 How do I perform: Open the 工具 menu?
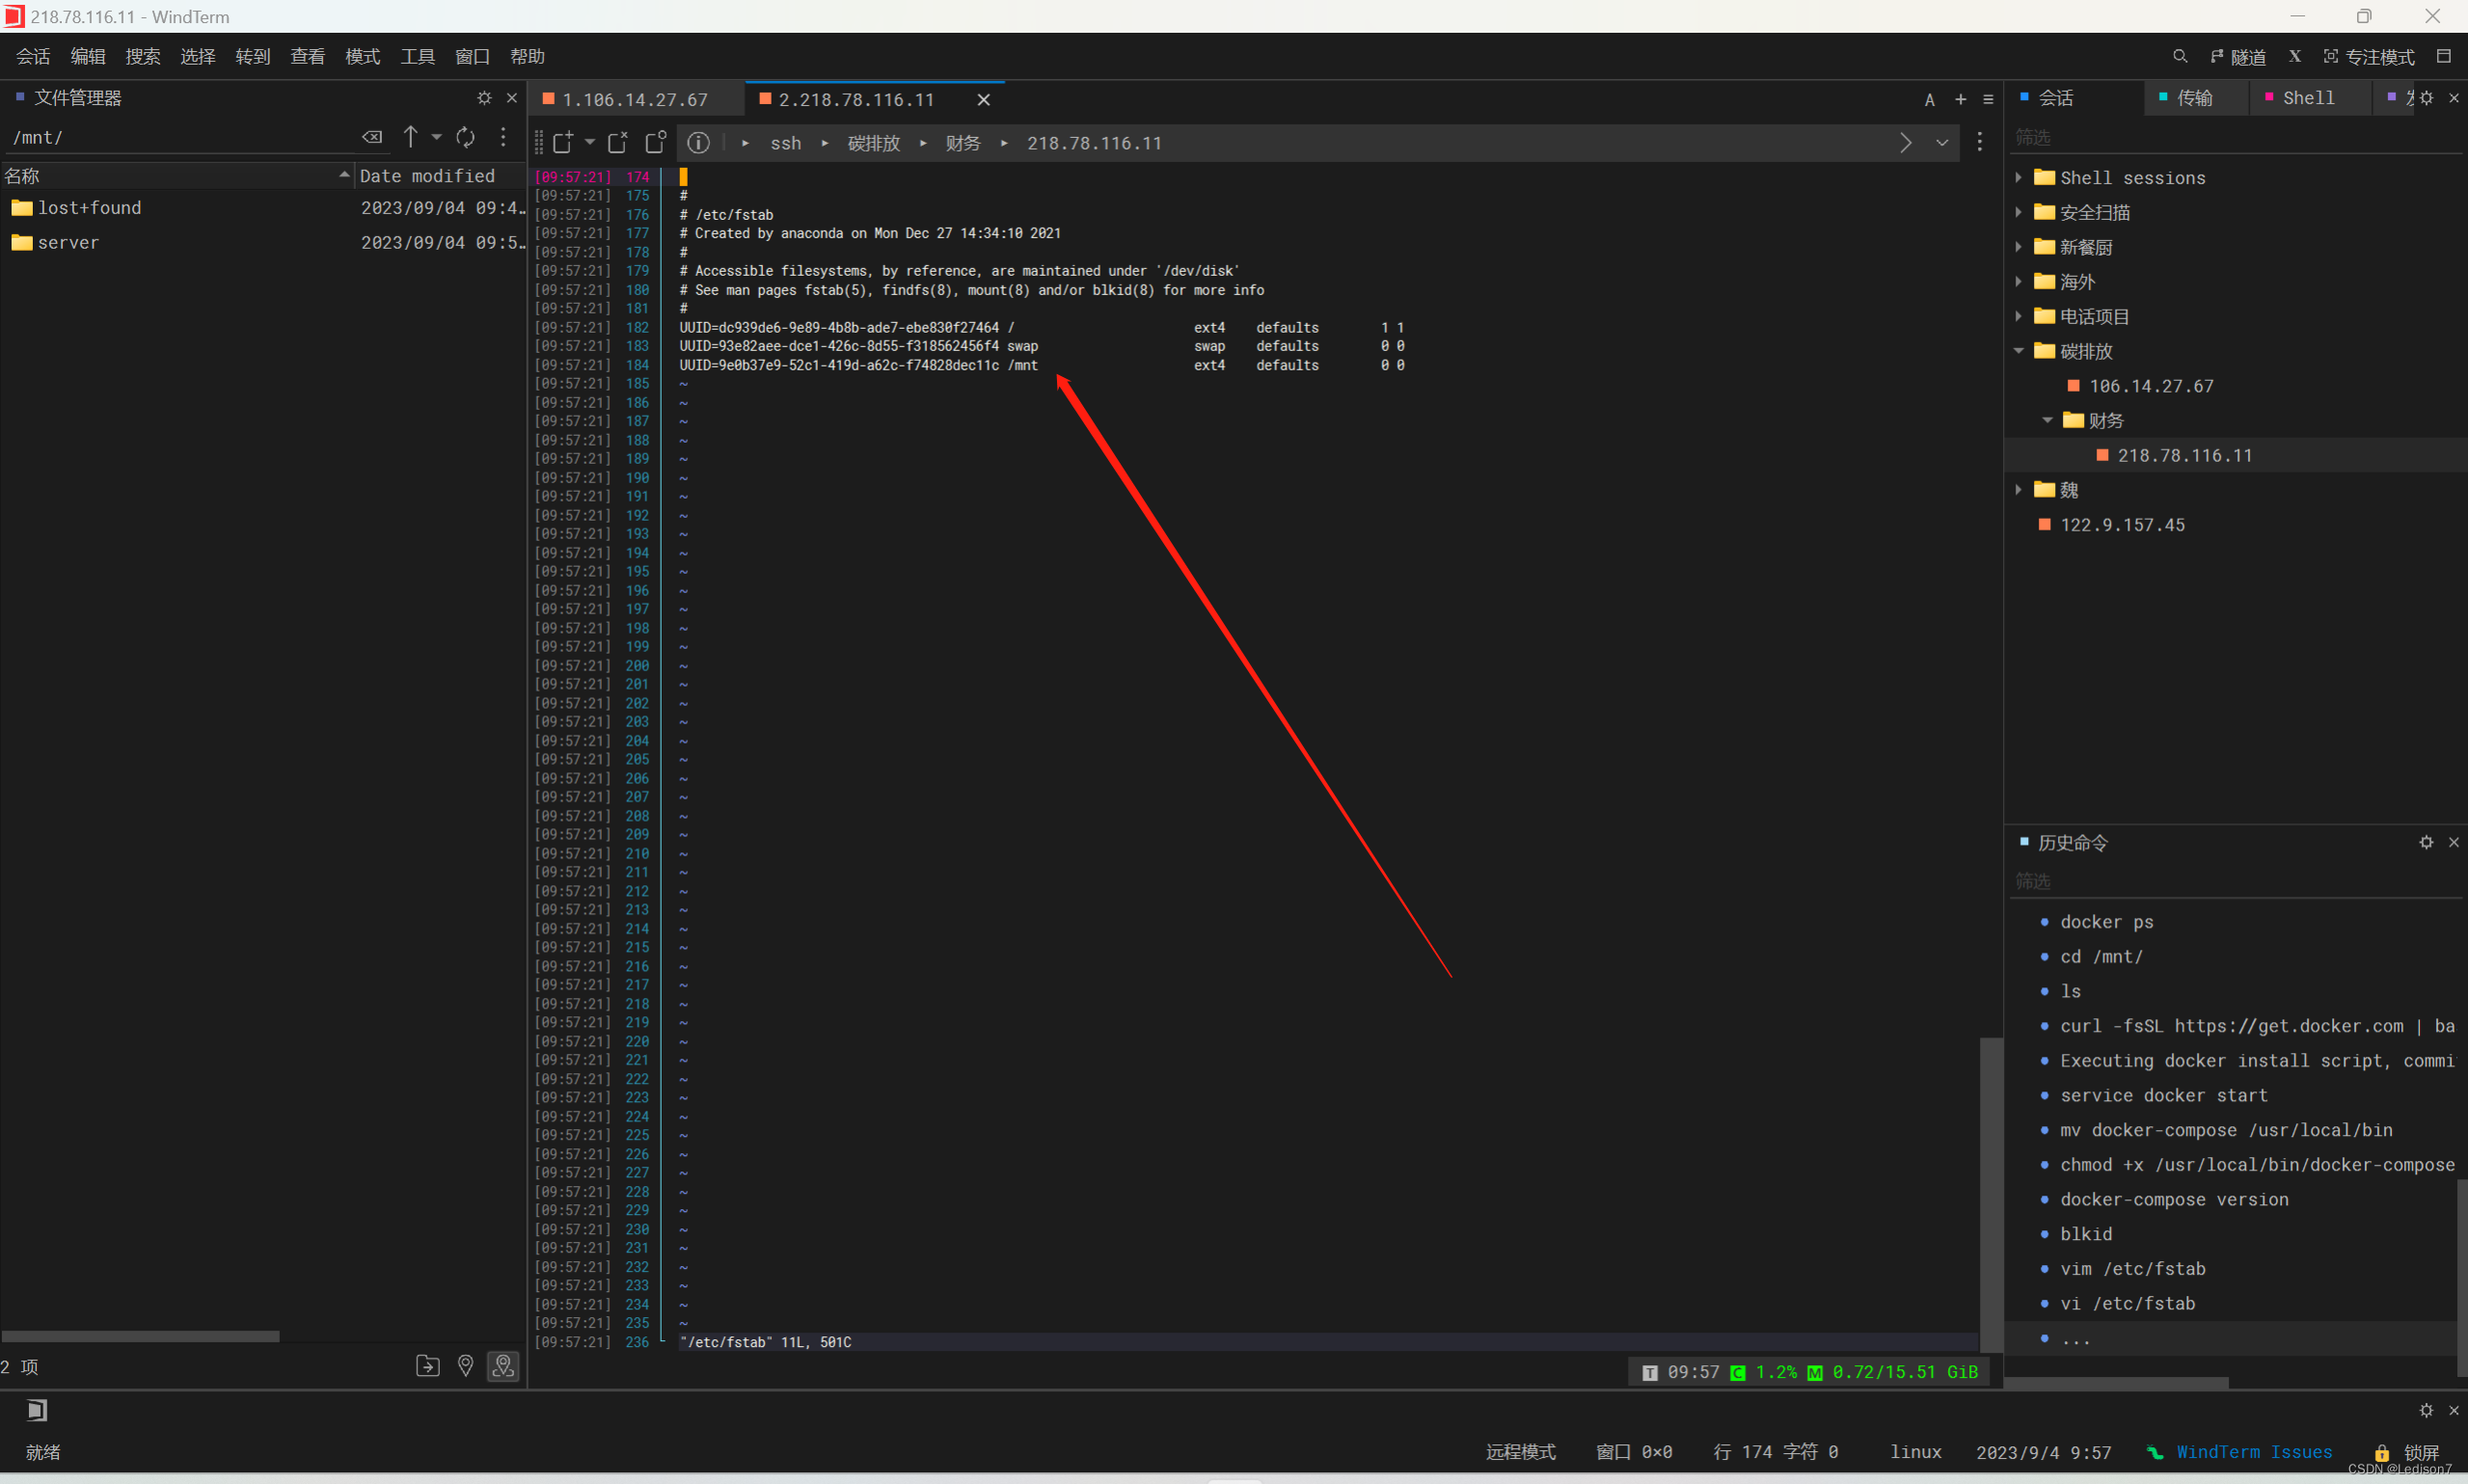(x=417, y=57)
